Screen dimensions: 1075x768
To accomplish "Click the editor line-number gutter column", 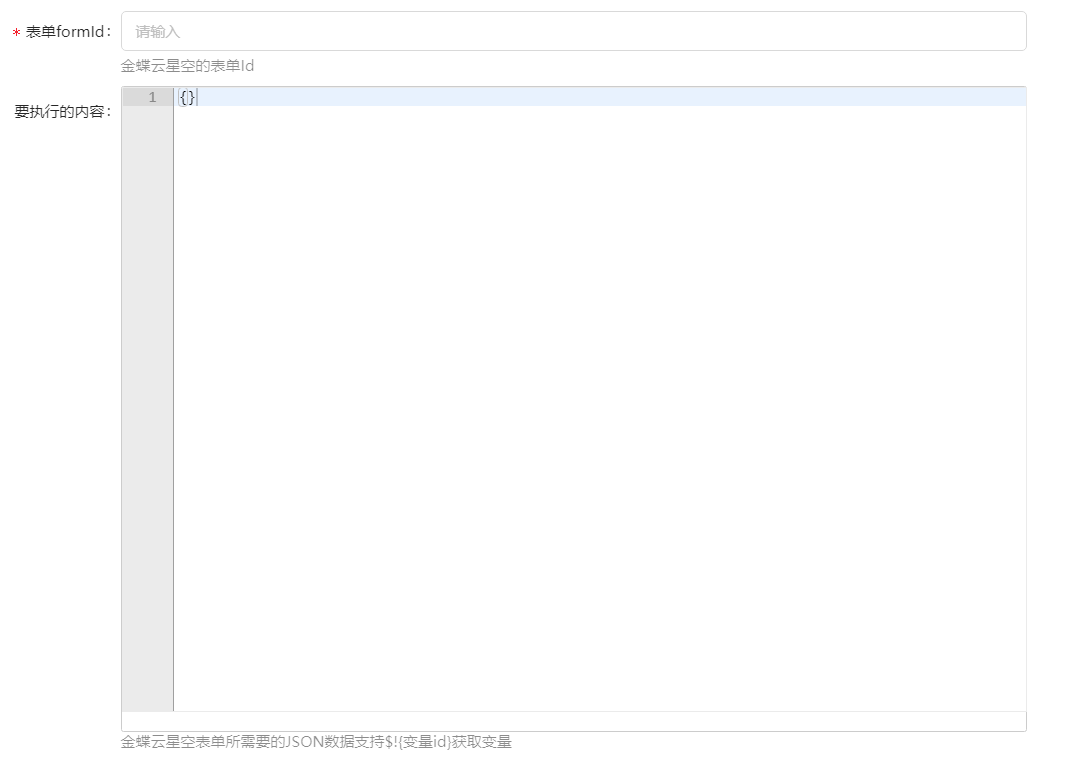I will coord(148,300).
